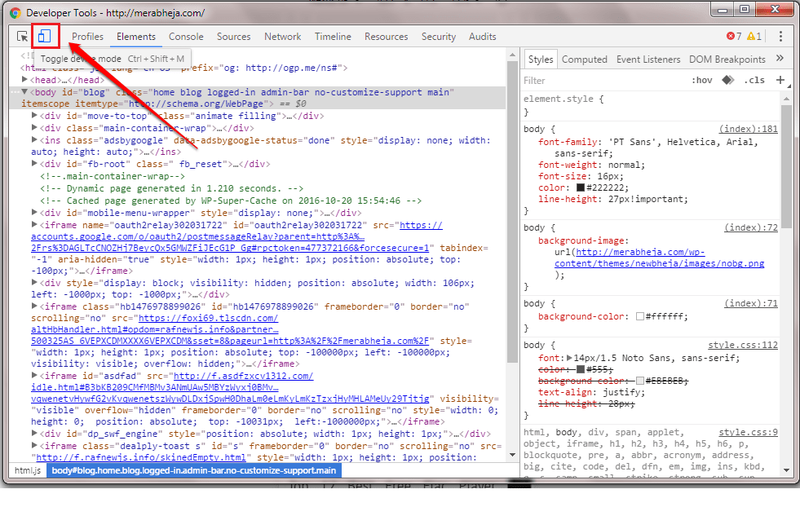Viewport: 800px width, 507px height.
Task: Open the DOM Breakpoints sidebar tab
Action: click(727, 60)
